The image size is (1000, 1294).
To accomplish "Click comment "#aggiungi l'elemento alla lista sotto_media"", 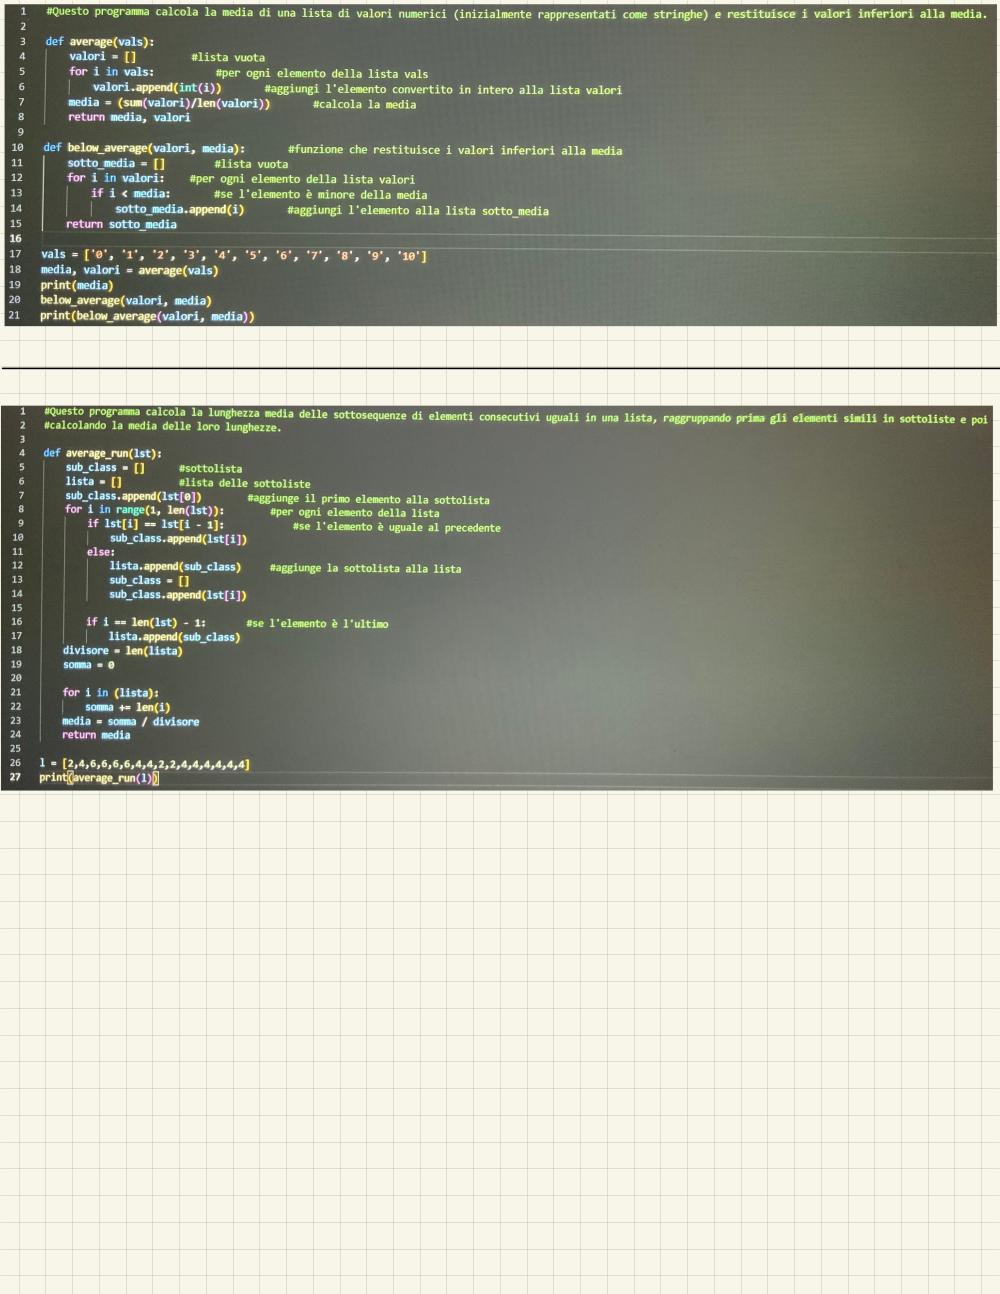I will tap(418, 211).
